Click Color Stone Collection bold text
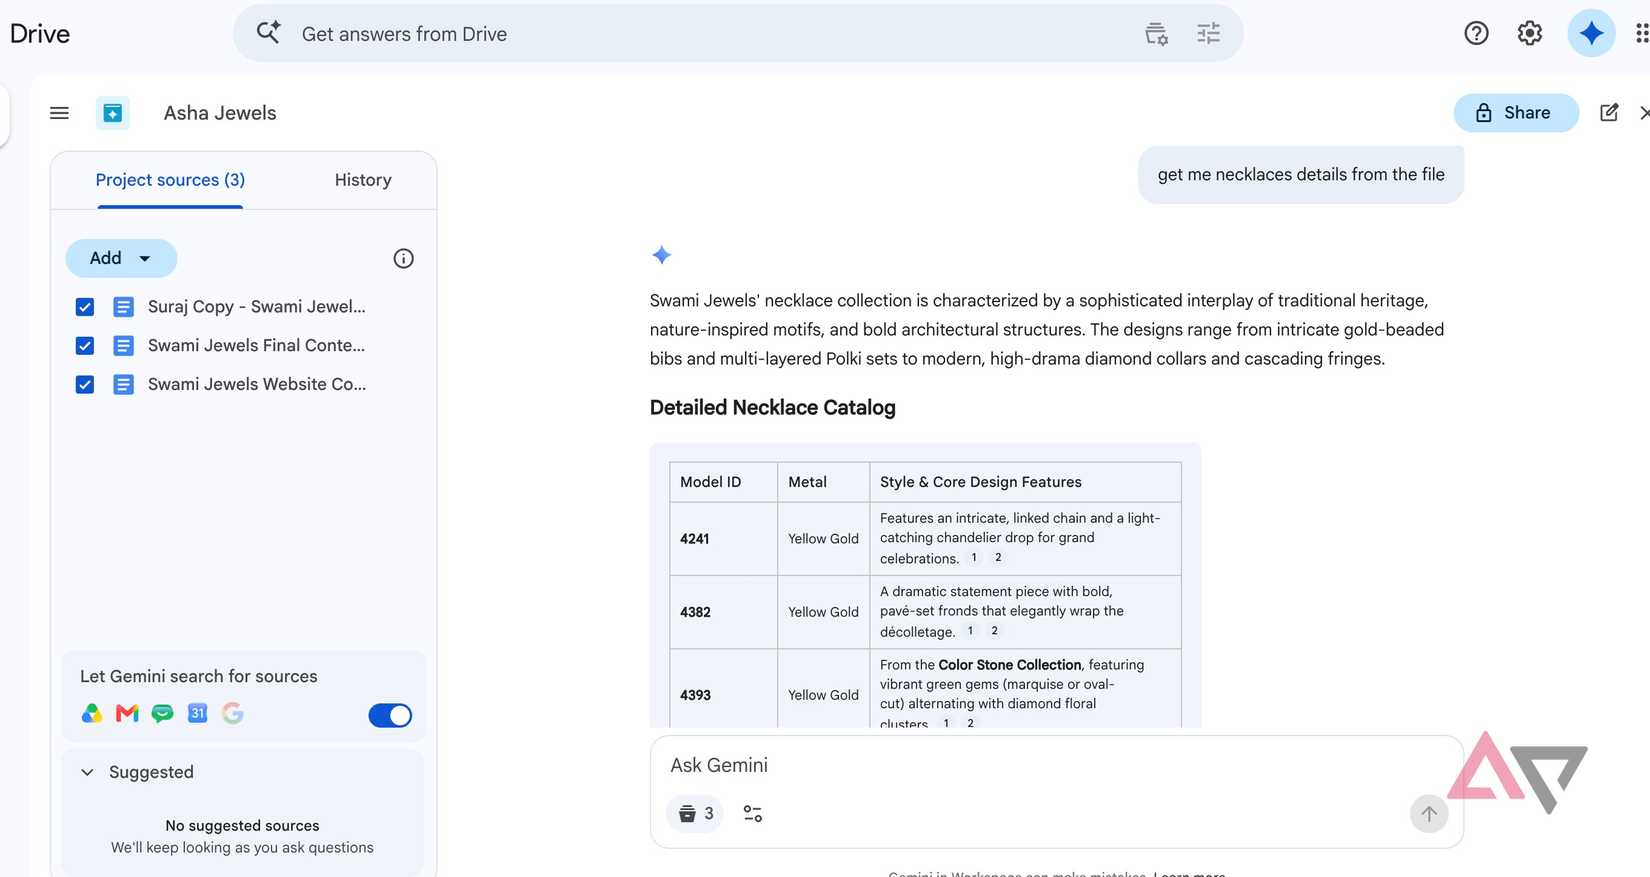Viewport: 1650px width, 877px height. click(x=1010, y=665)
